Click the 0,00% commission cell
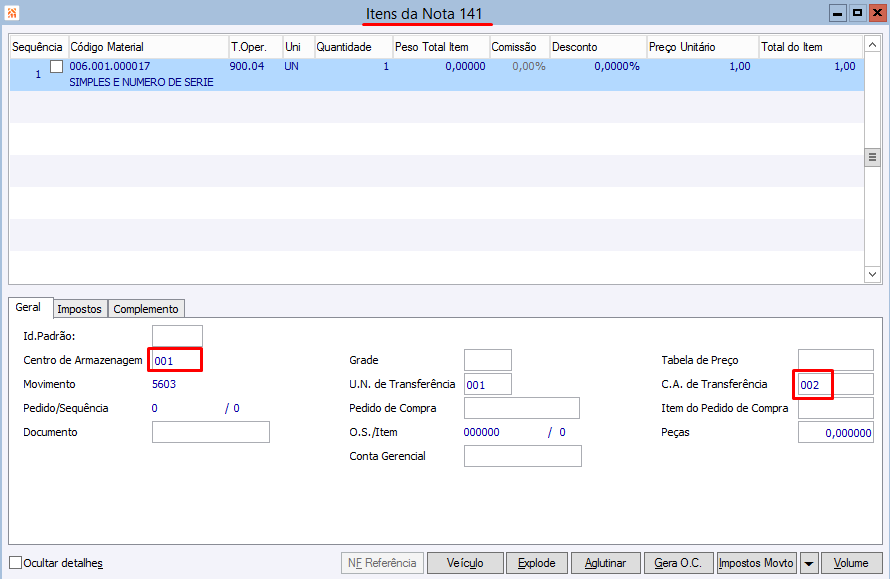Screen dimensions: 890x579 [x=528, y=66]
